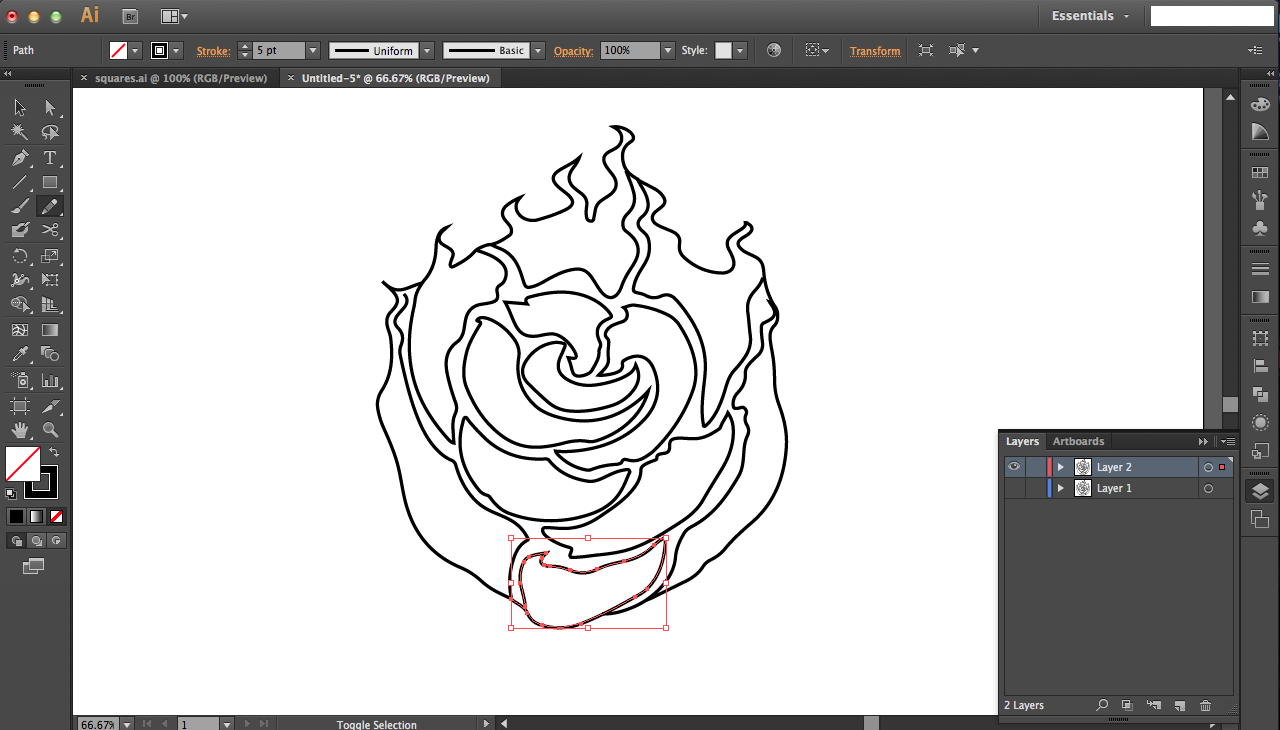Open the Basic brush definition dropdown
Viewport: 1280px width, 730px height.
coord(538,50)
